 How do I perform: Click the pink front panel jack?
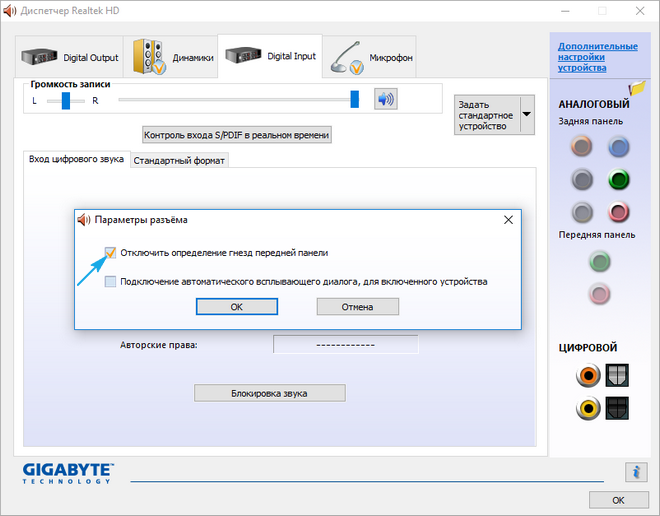[x=600, y=294]
